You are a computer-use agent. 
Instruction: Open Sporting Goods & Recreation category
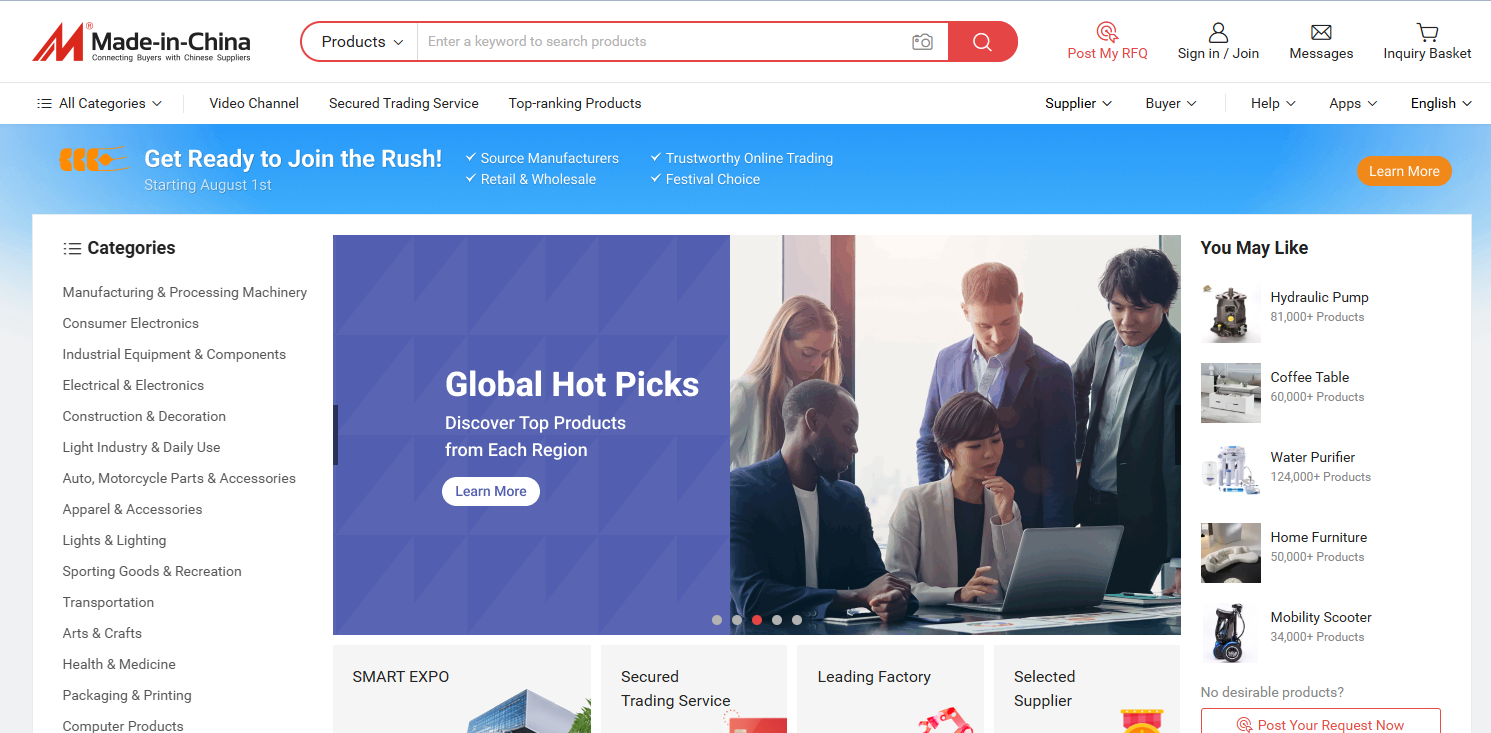152,571
